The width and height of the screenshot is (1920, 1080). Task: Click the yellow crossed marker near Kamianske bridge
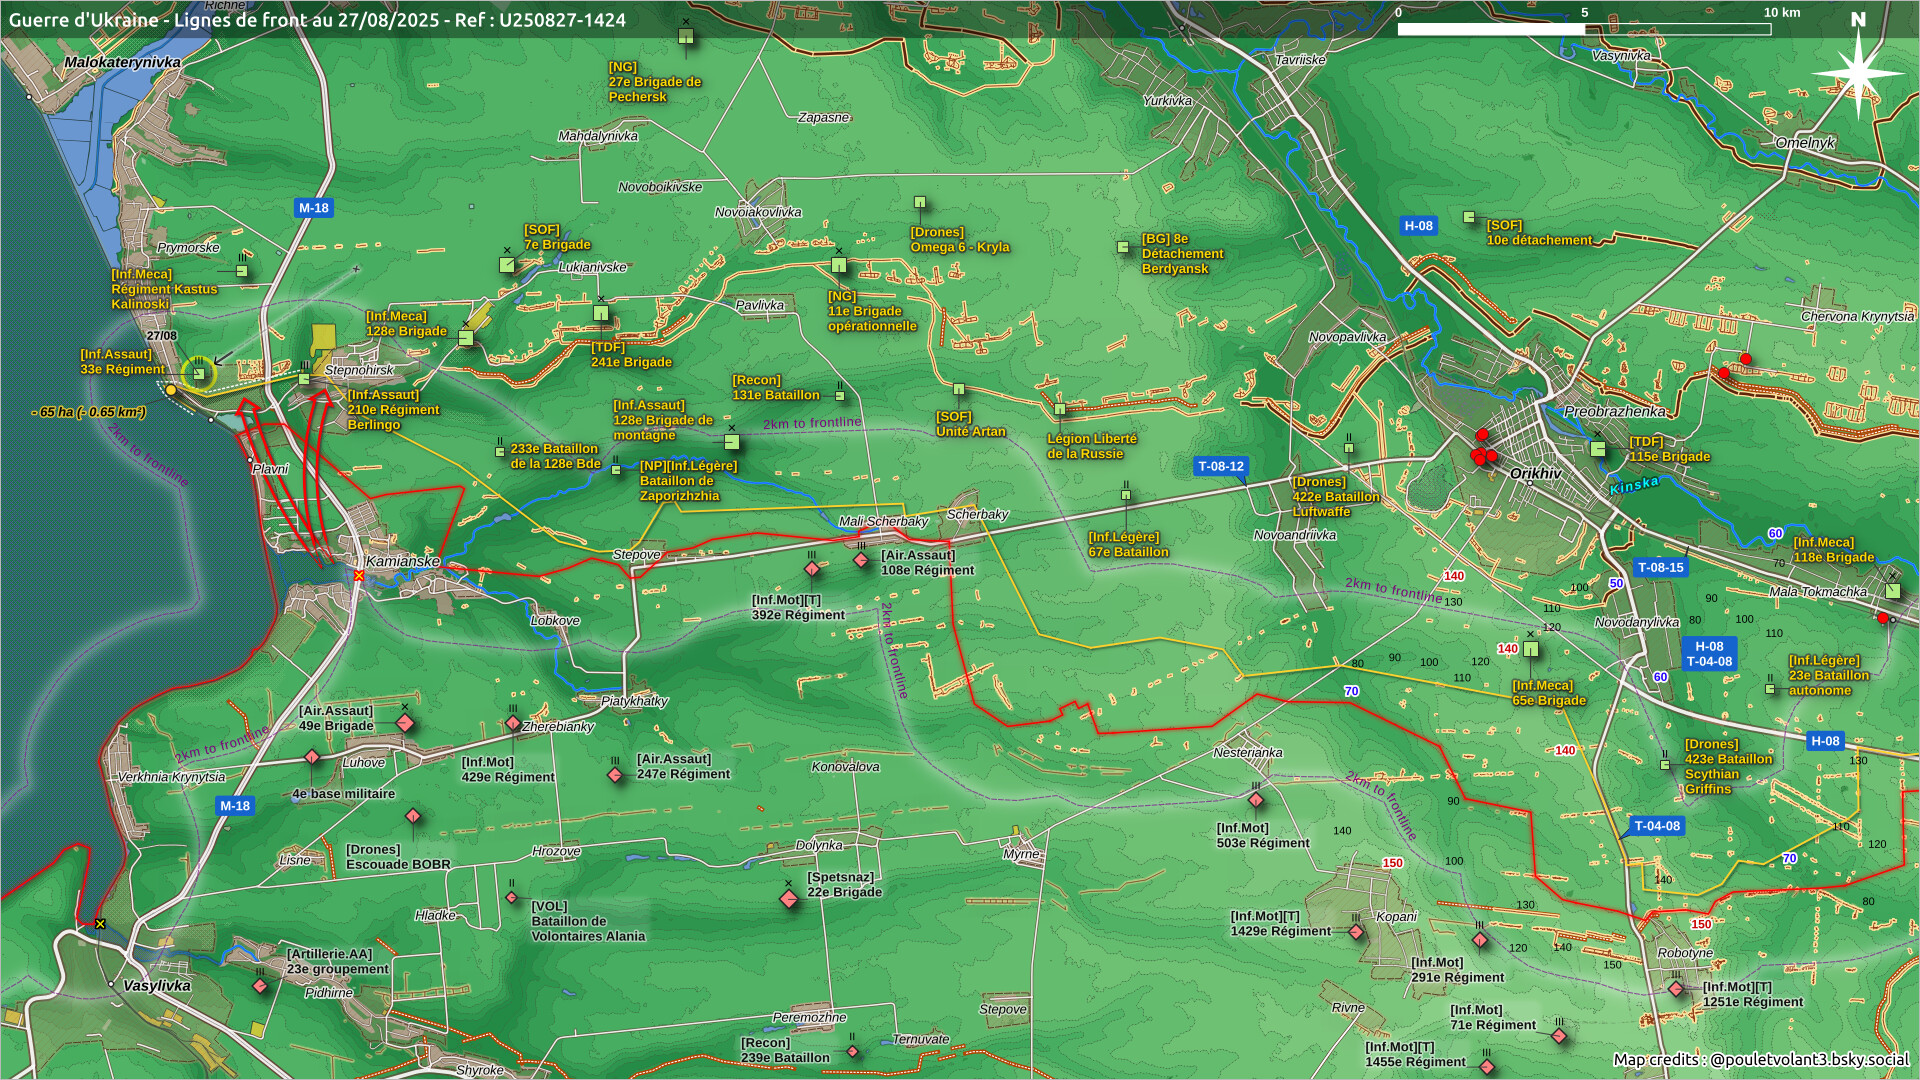(358, 576)
